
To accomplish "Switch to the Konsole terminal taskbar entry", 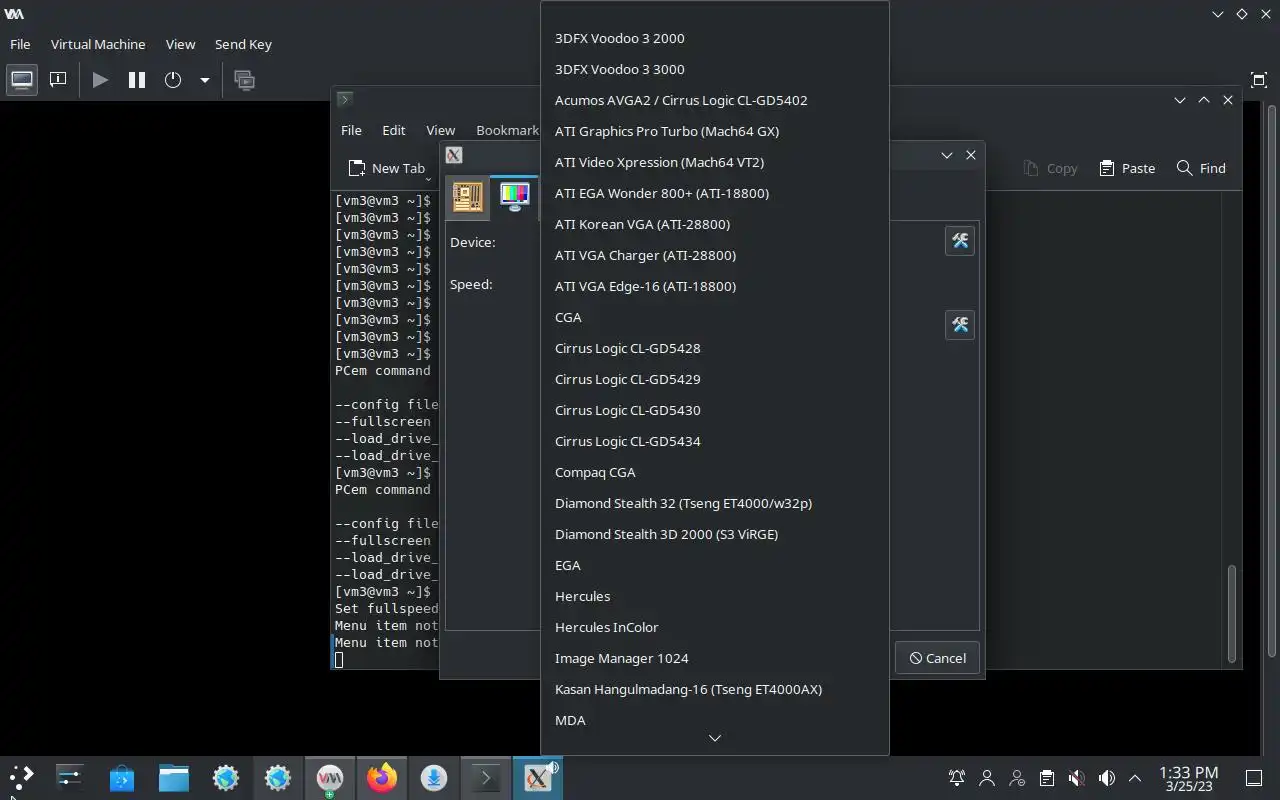I will pyautogui.click(x=486, y=778).
